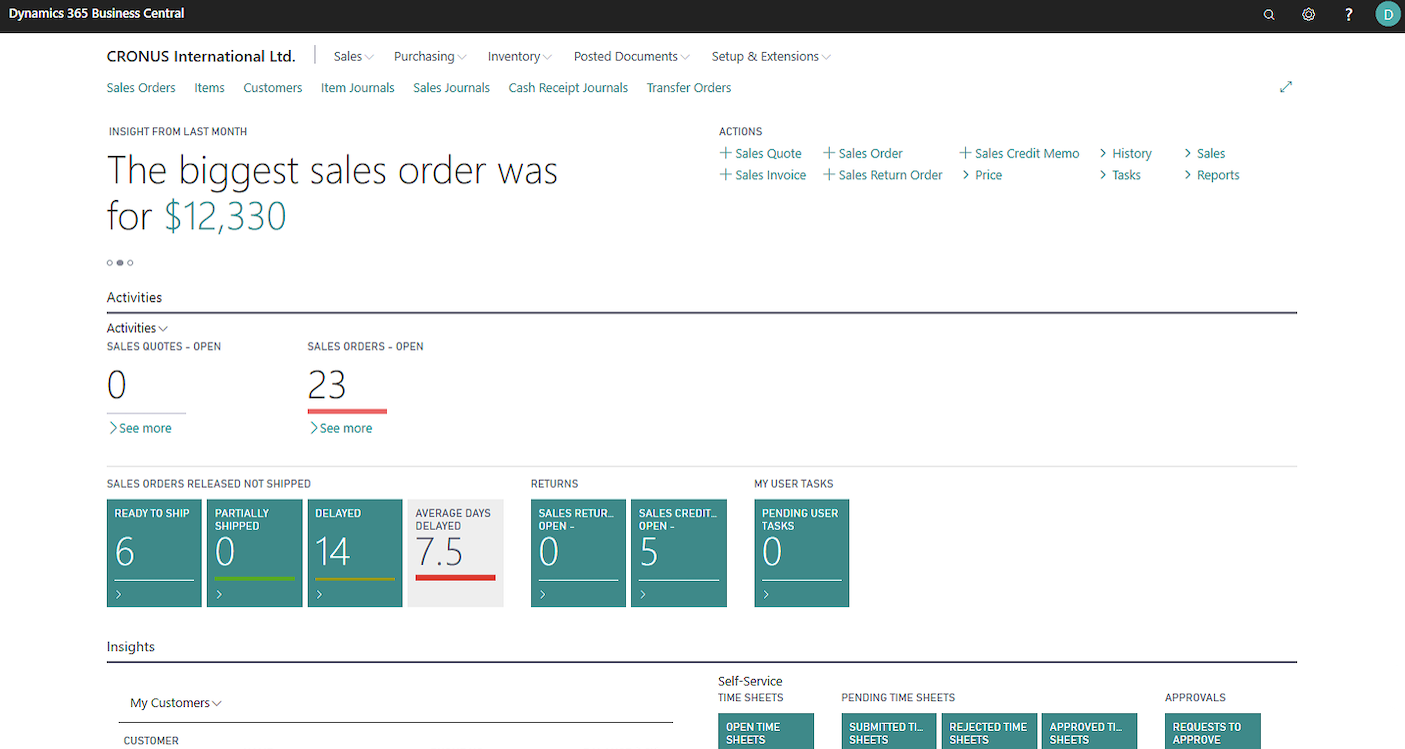The image size is (1405, 749).
Task: Click Dynamics 365 Business Central title
Action: 97,14
